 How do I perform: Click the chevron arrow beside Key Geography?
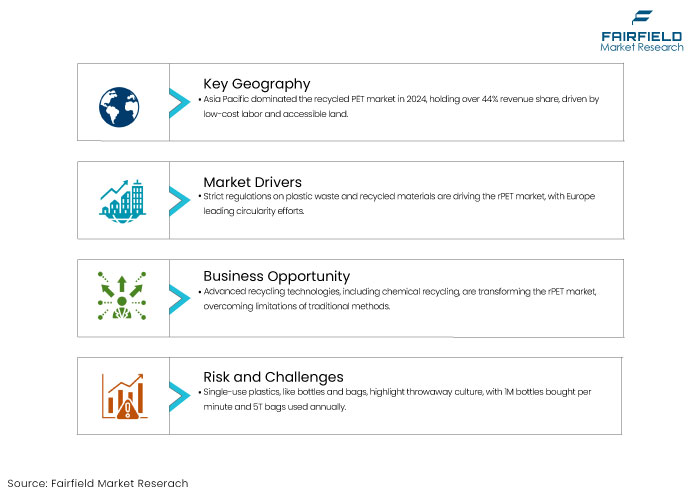(179, 103)
